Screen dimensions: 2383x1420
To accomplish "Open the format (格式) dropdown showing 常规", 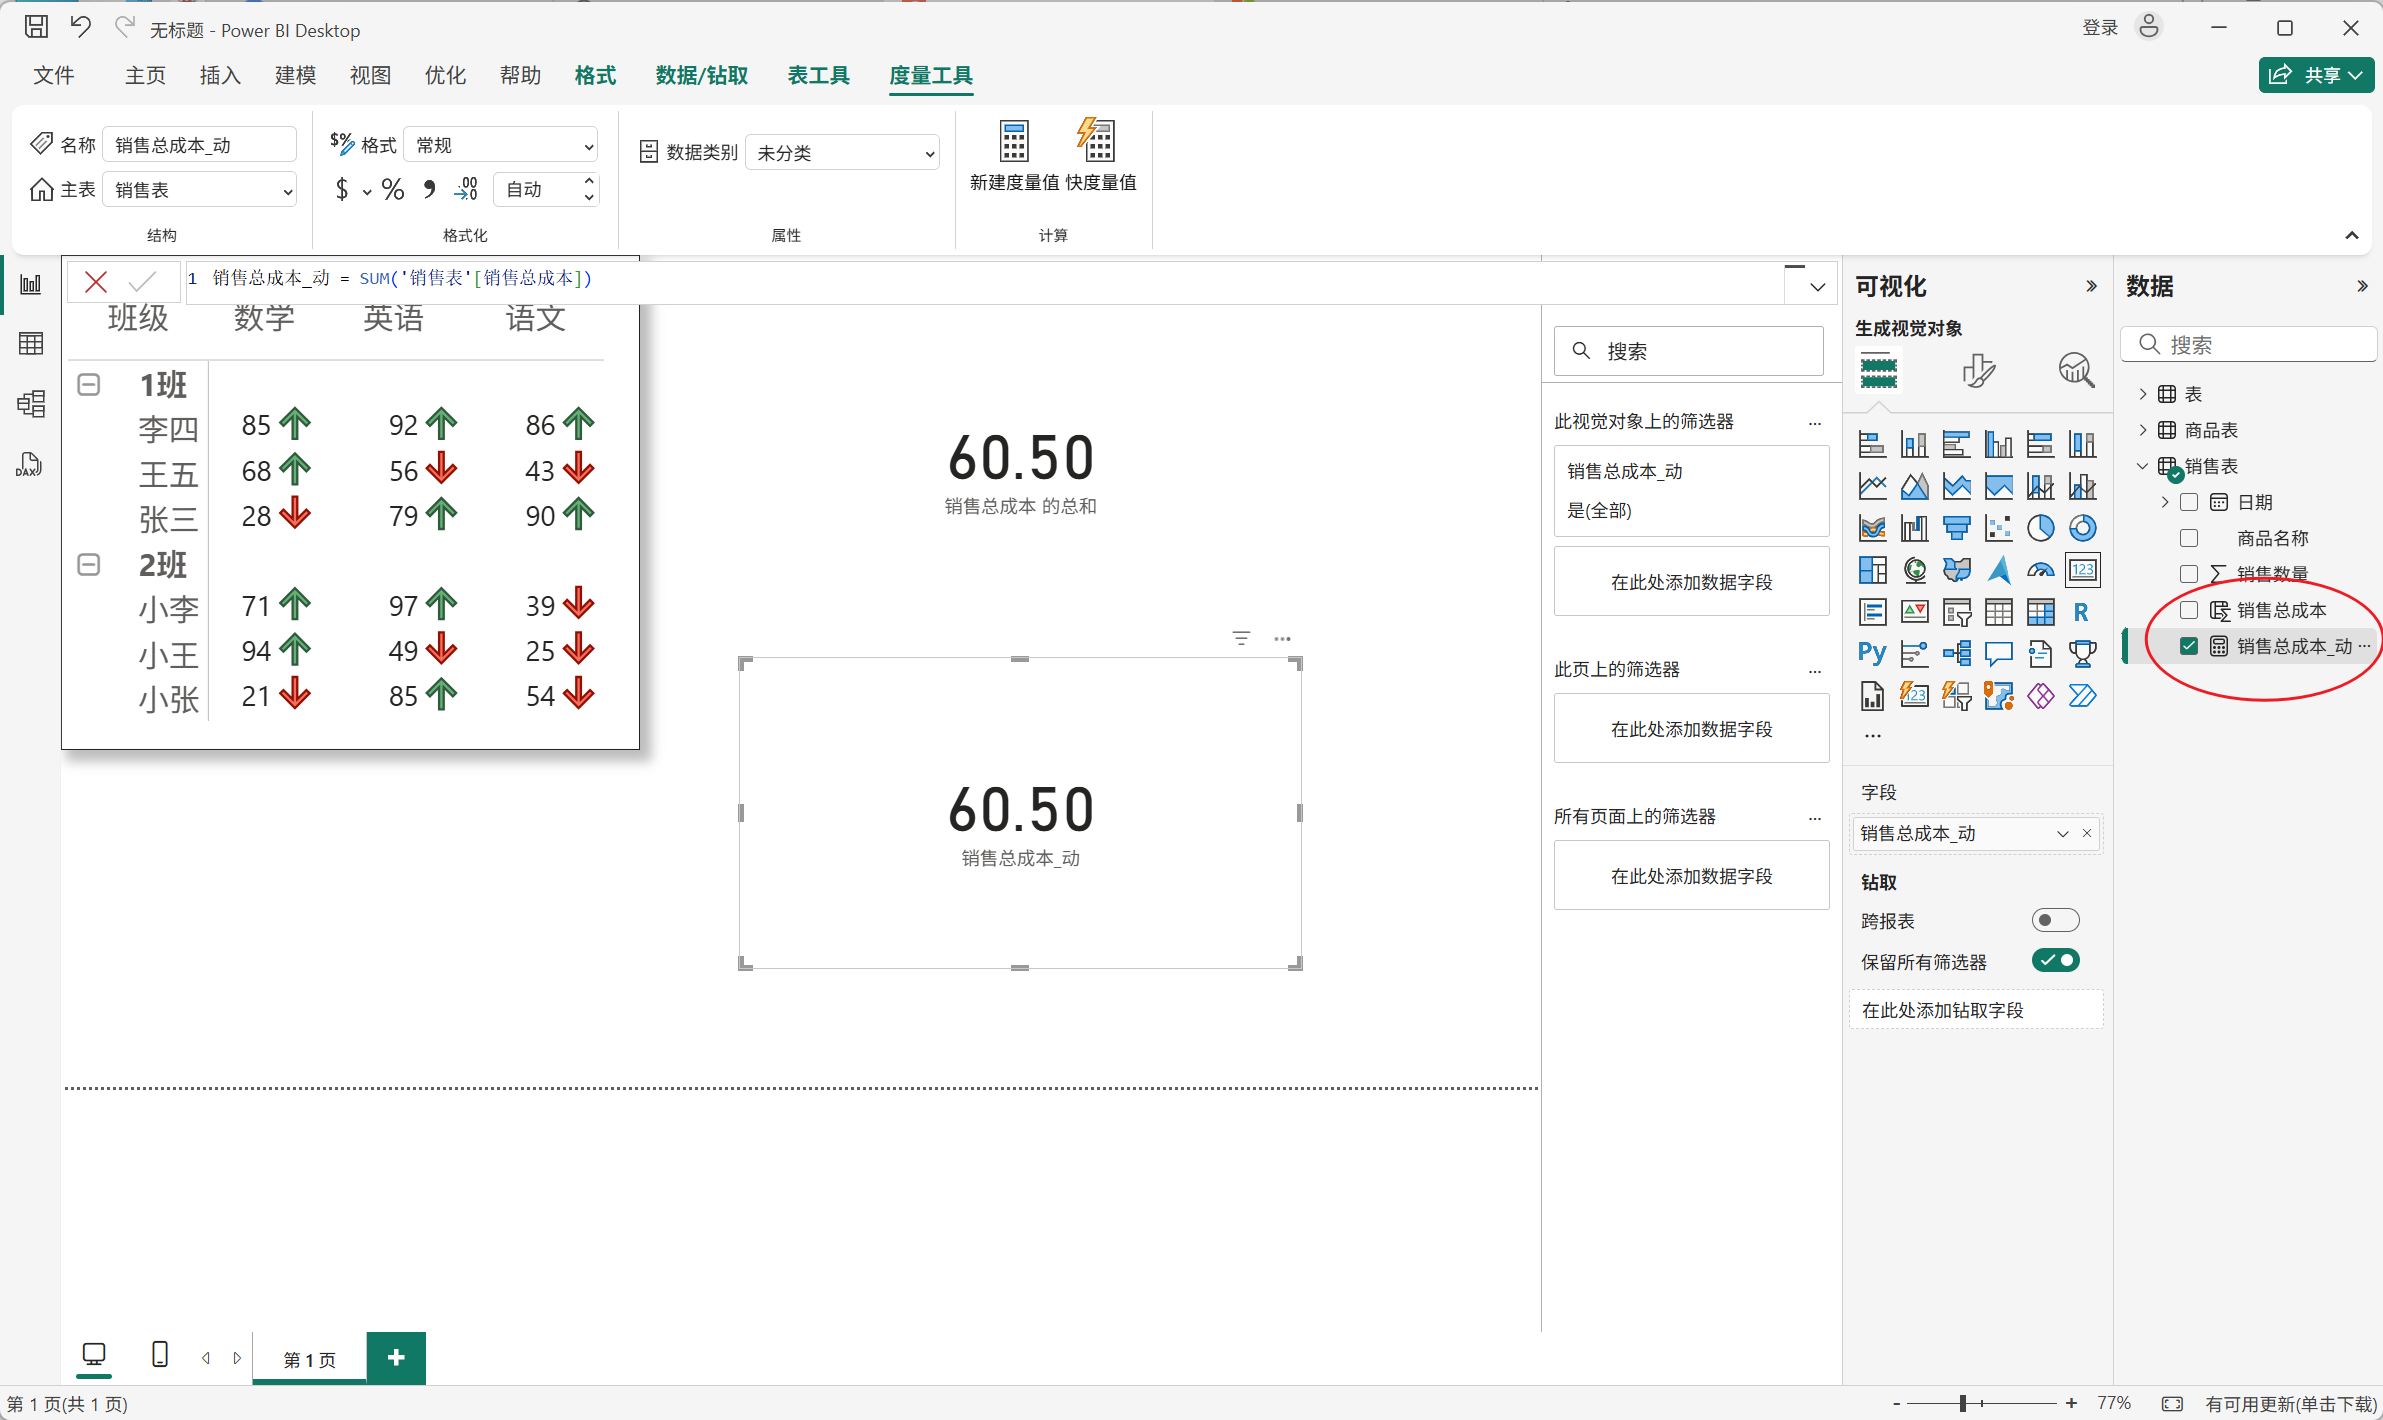I will point(501,146).
